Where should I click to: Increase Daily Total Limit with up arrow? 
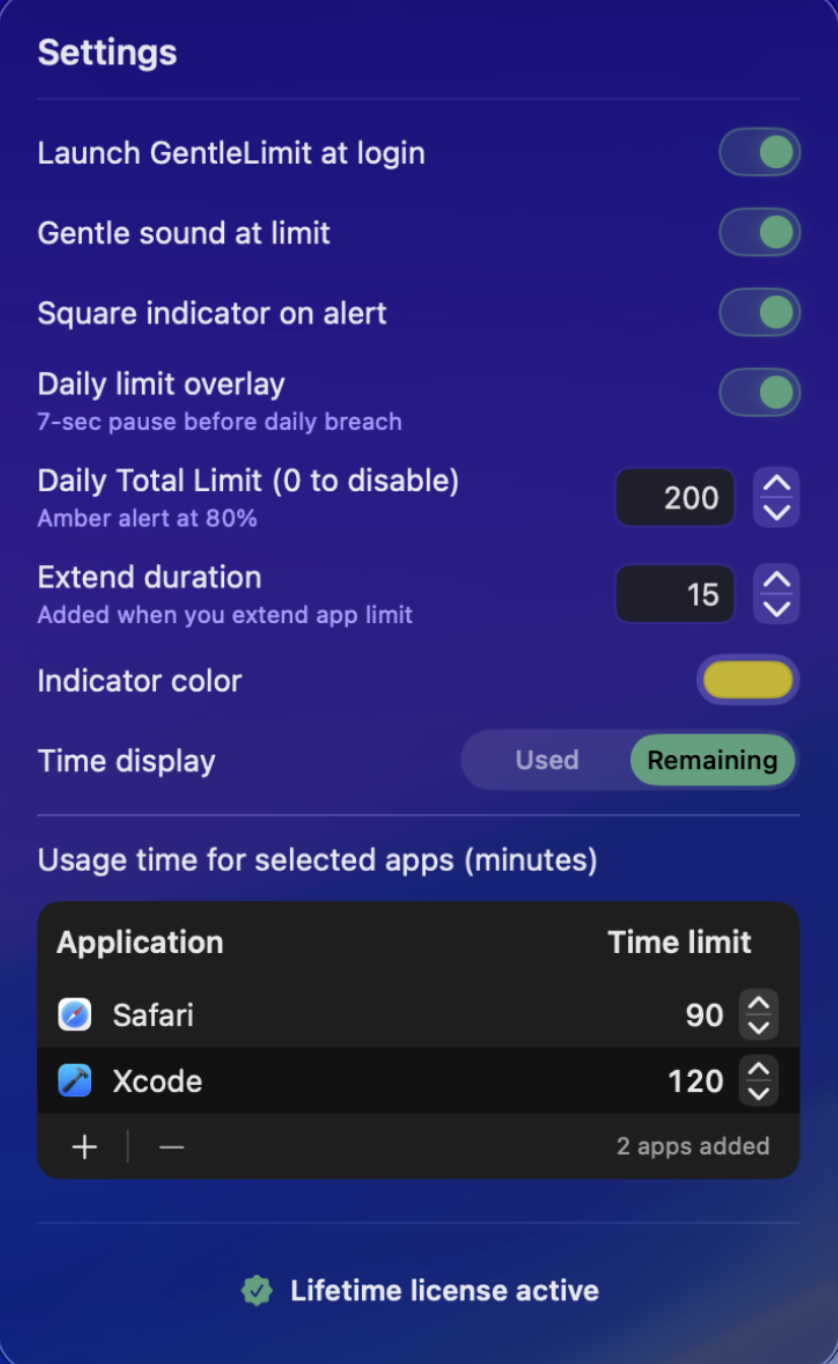(777, 485)
